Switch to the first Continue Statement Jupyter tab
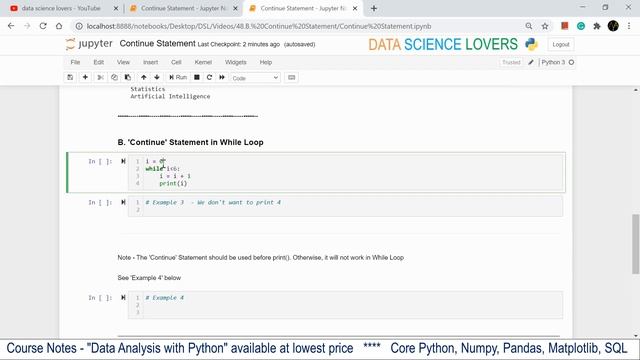The height and width of the screenshot is (360, 640). pos(183,8)
